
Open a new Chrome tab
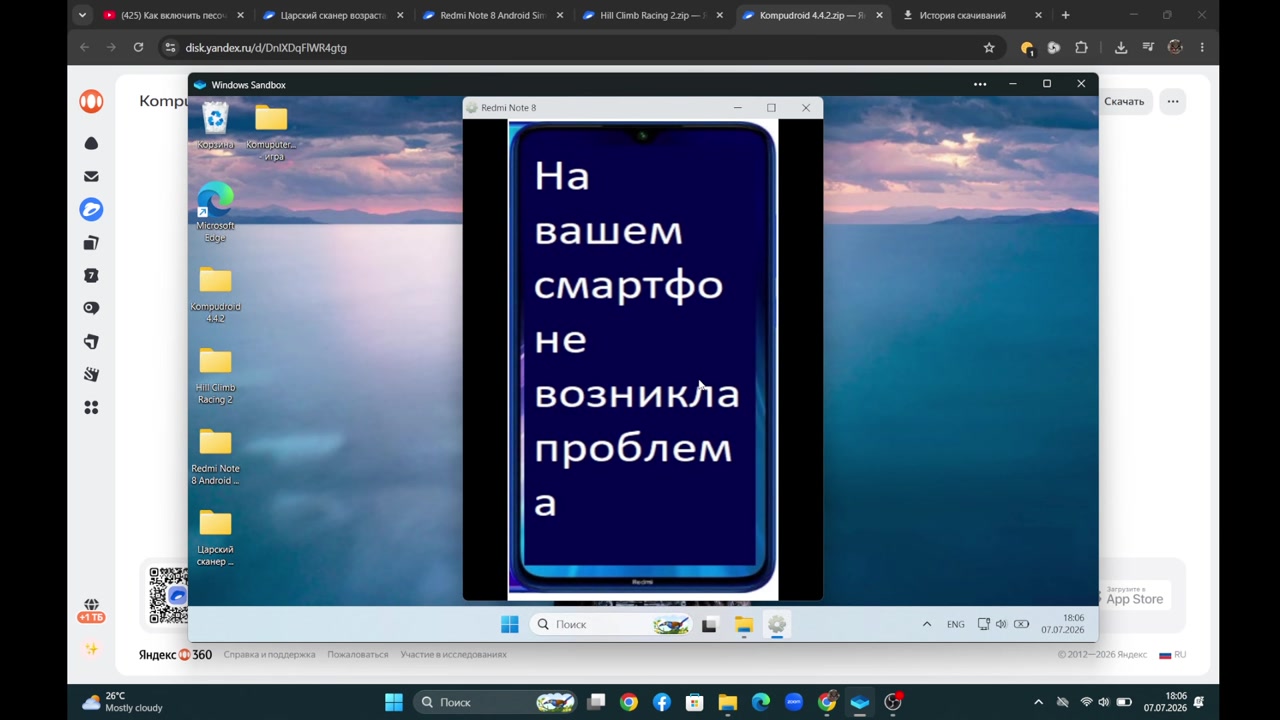click(1065, 15)
